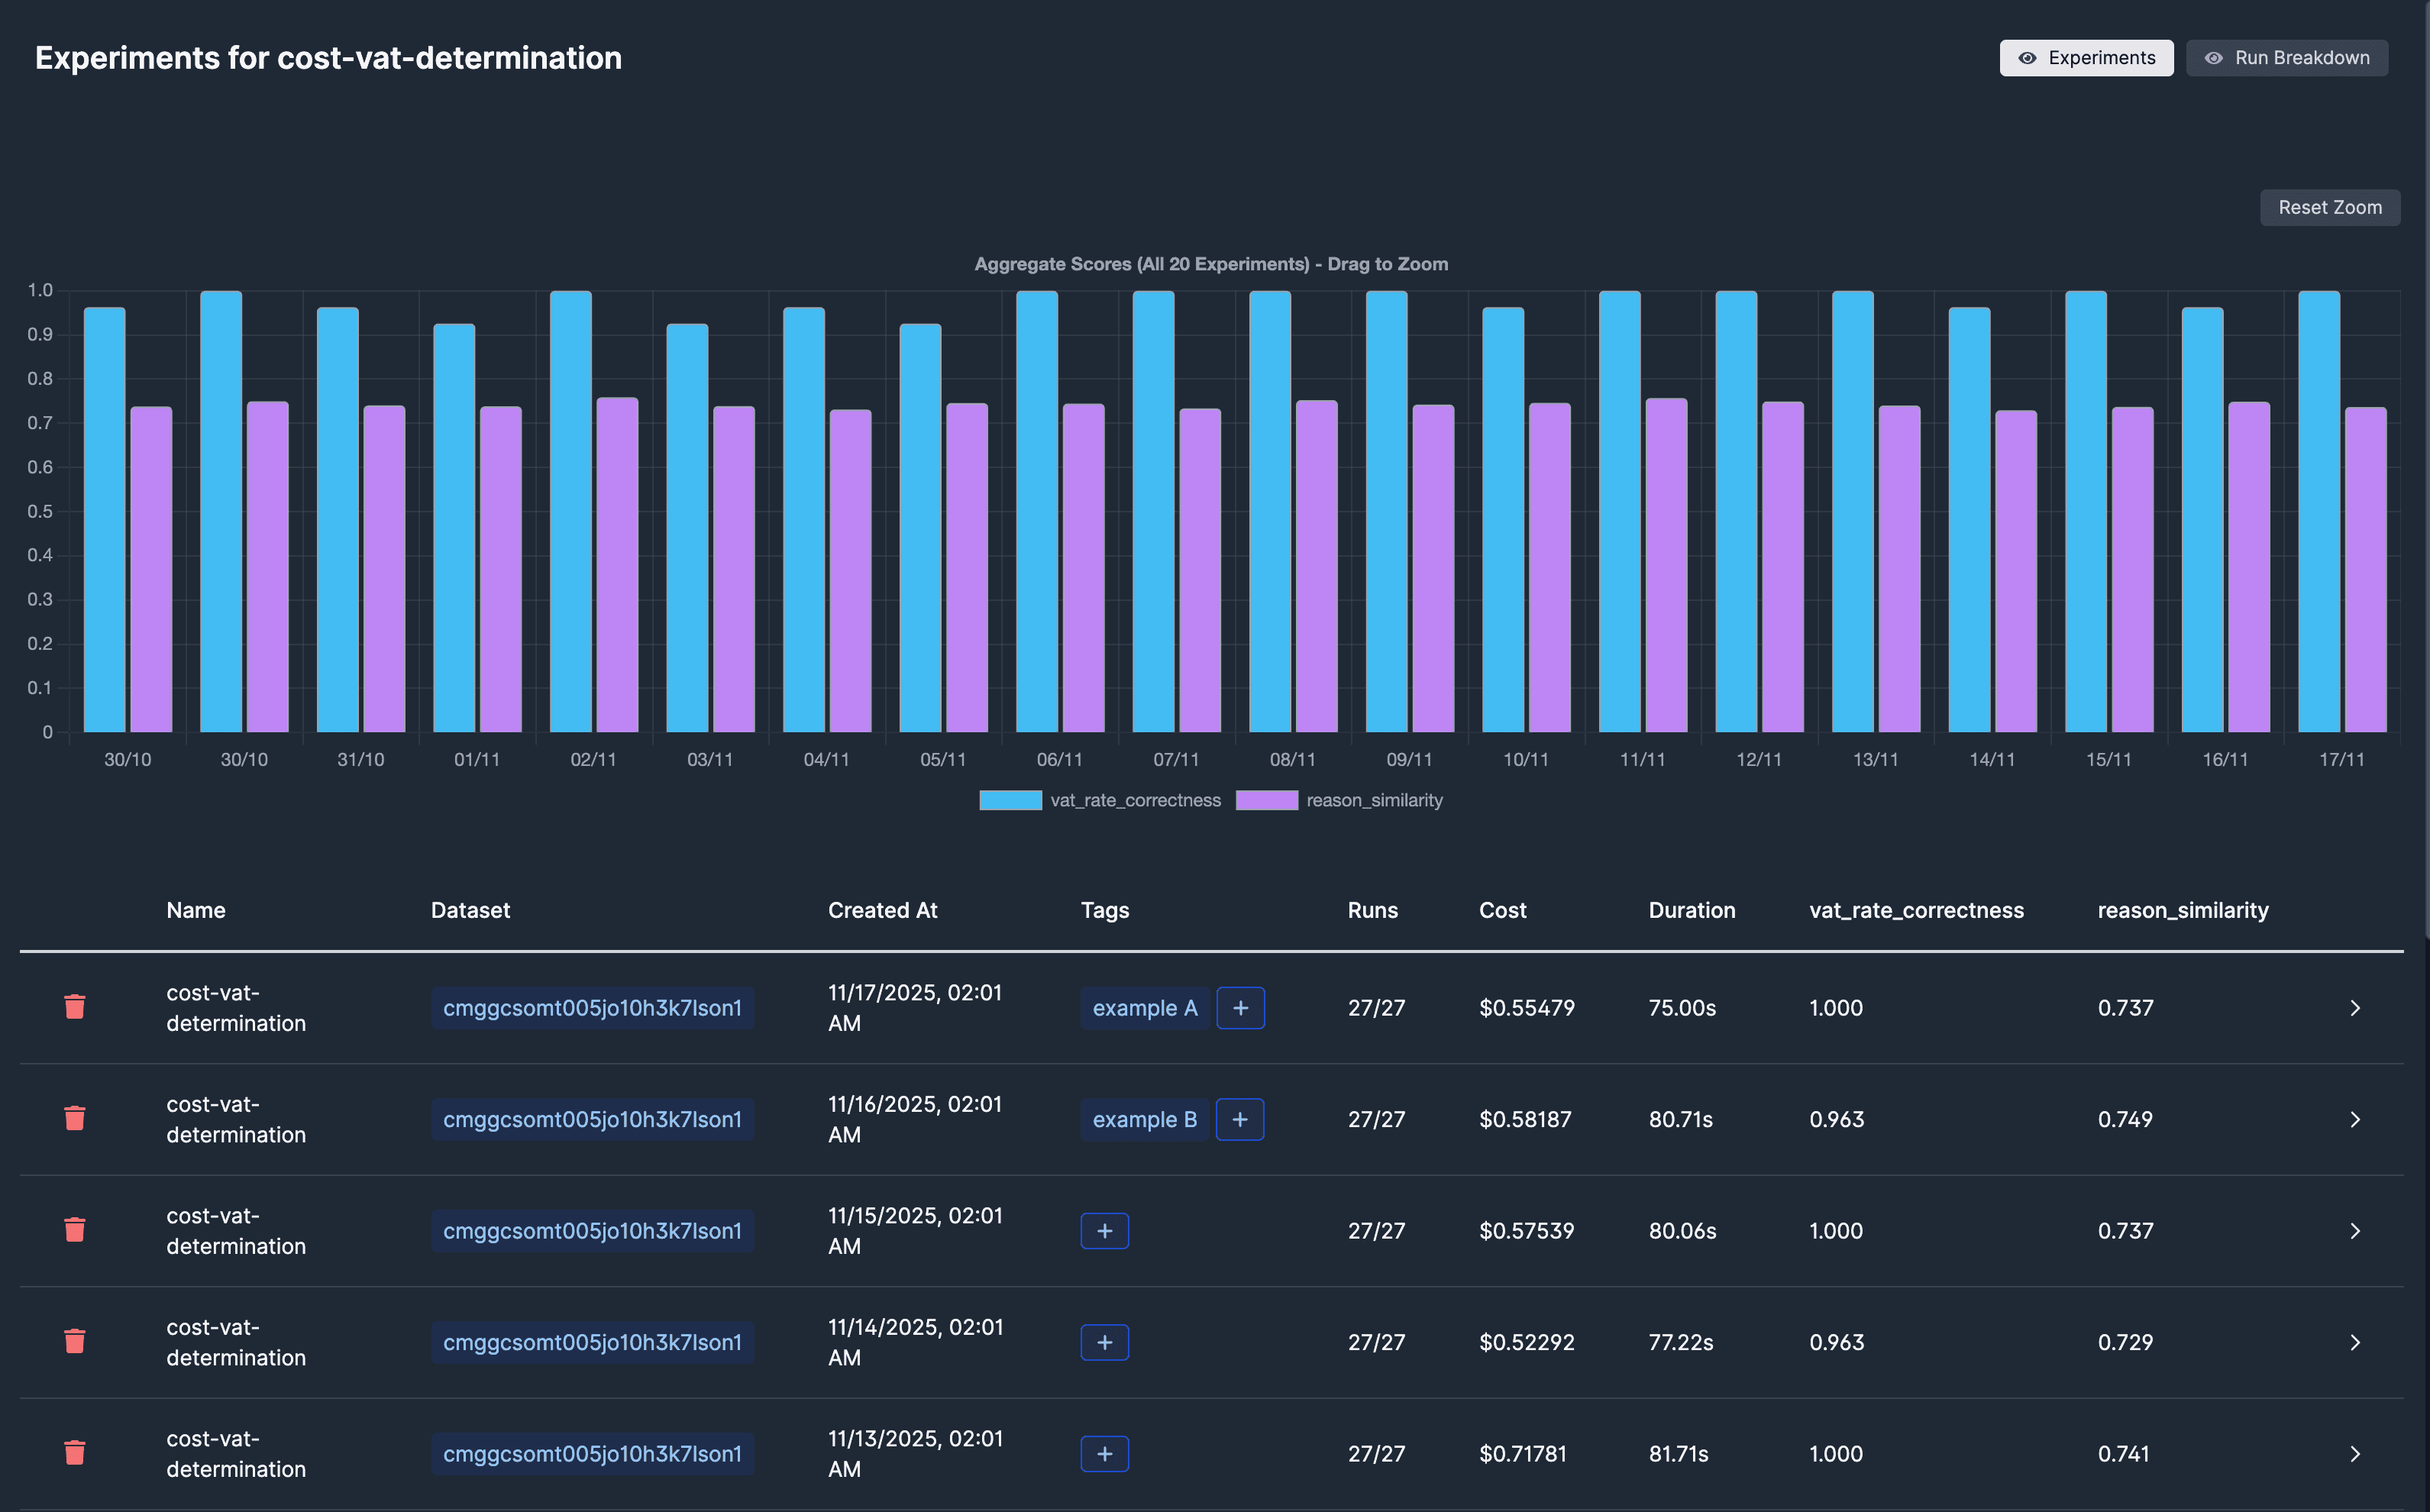Screen dimensions: 2430x1512
Task: Click the Runs column header
Action: pyautogui.click(x=1373, y=910)
